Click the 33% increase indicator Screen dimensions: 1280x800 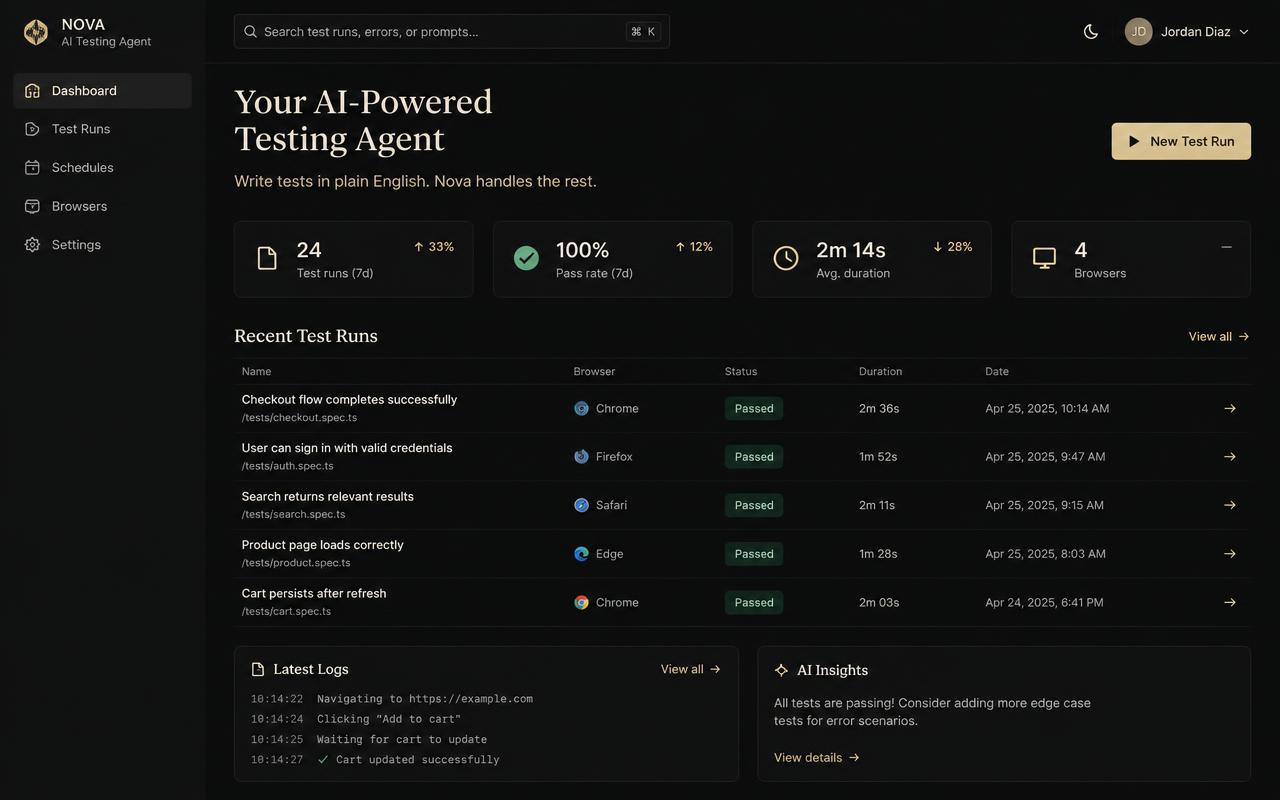tap(434, 247)
